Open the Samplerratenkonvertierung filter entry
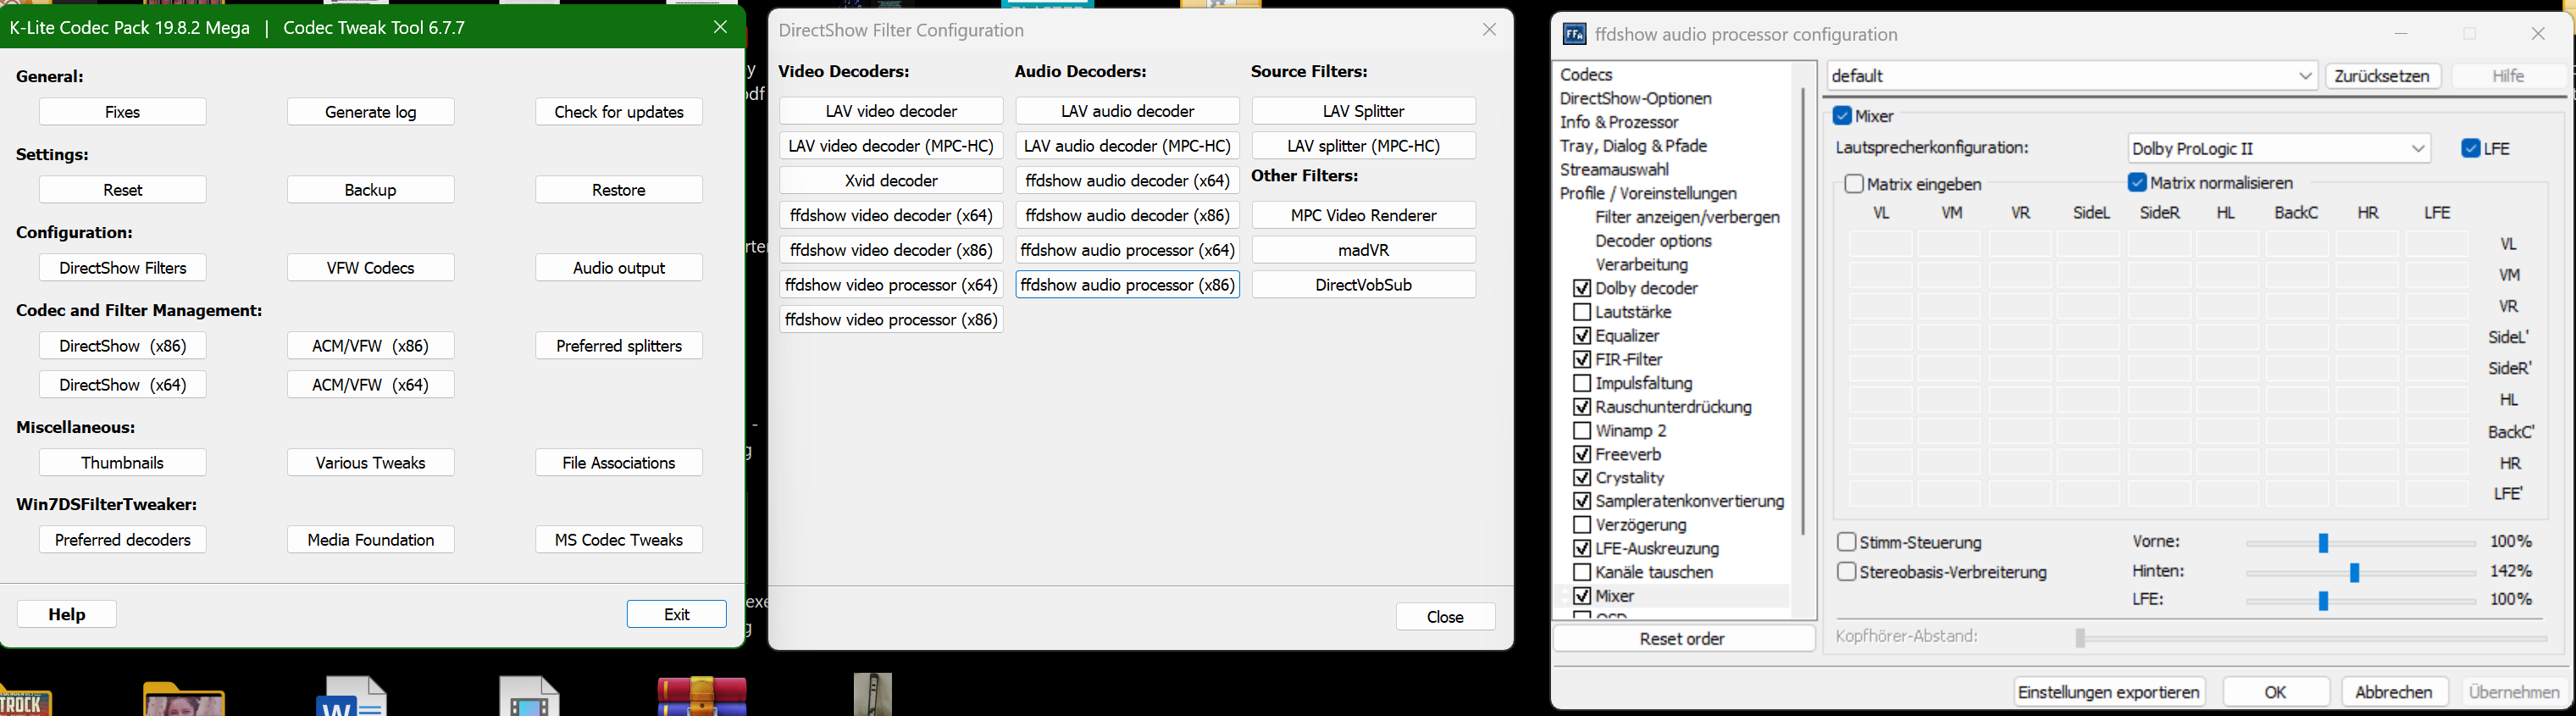This screenshot has width=2576, height=716. pos(1690,501)
